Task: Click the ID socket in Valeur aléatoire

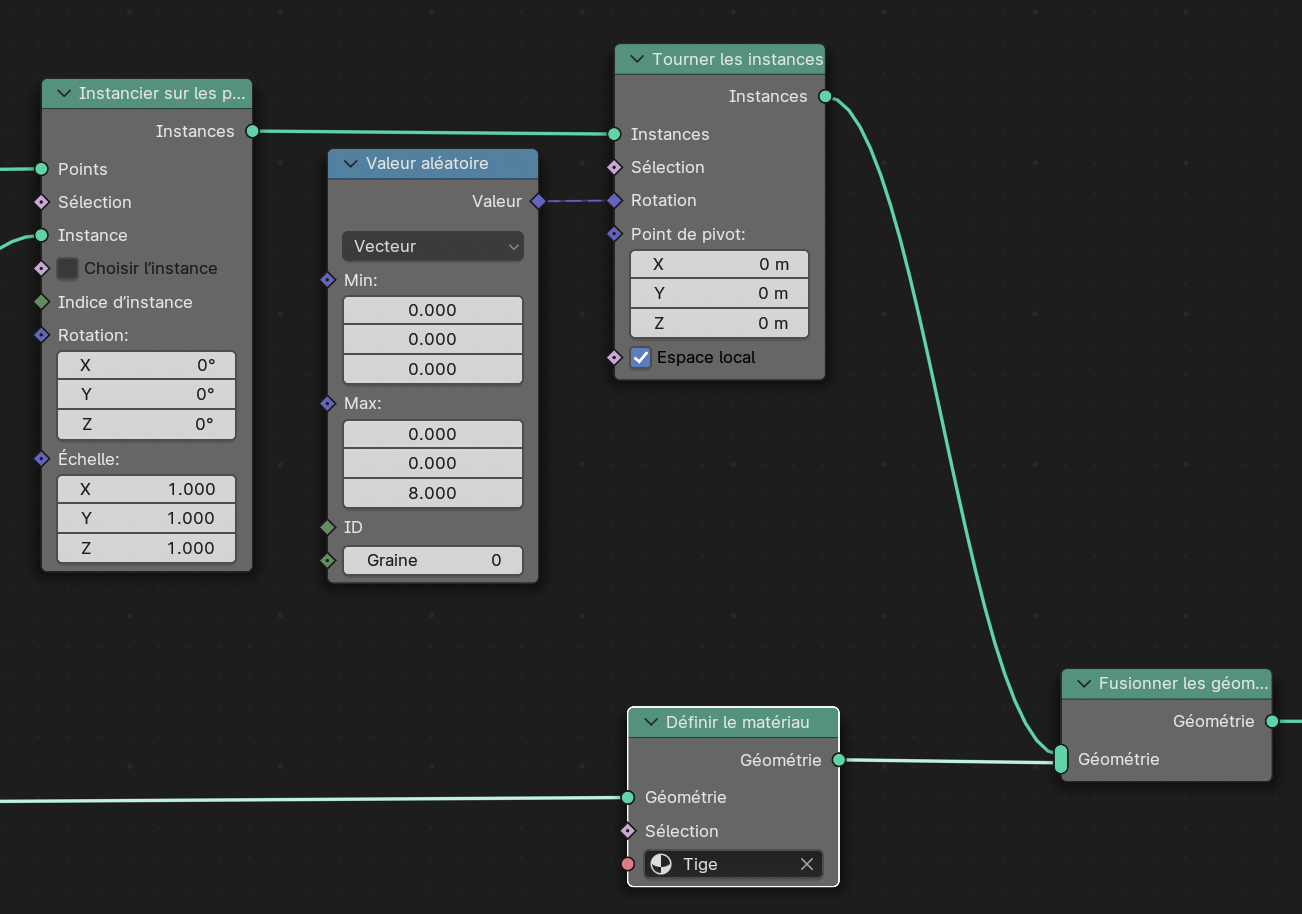Action: tap(327, 527)
